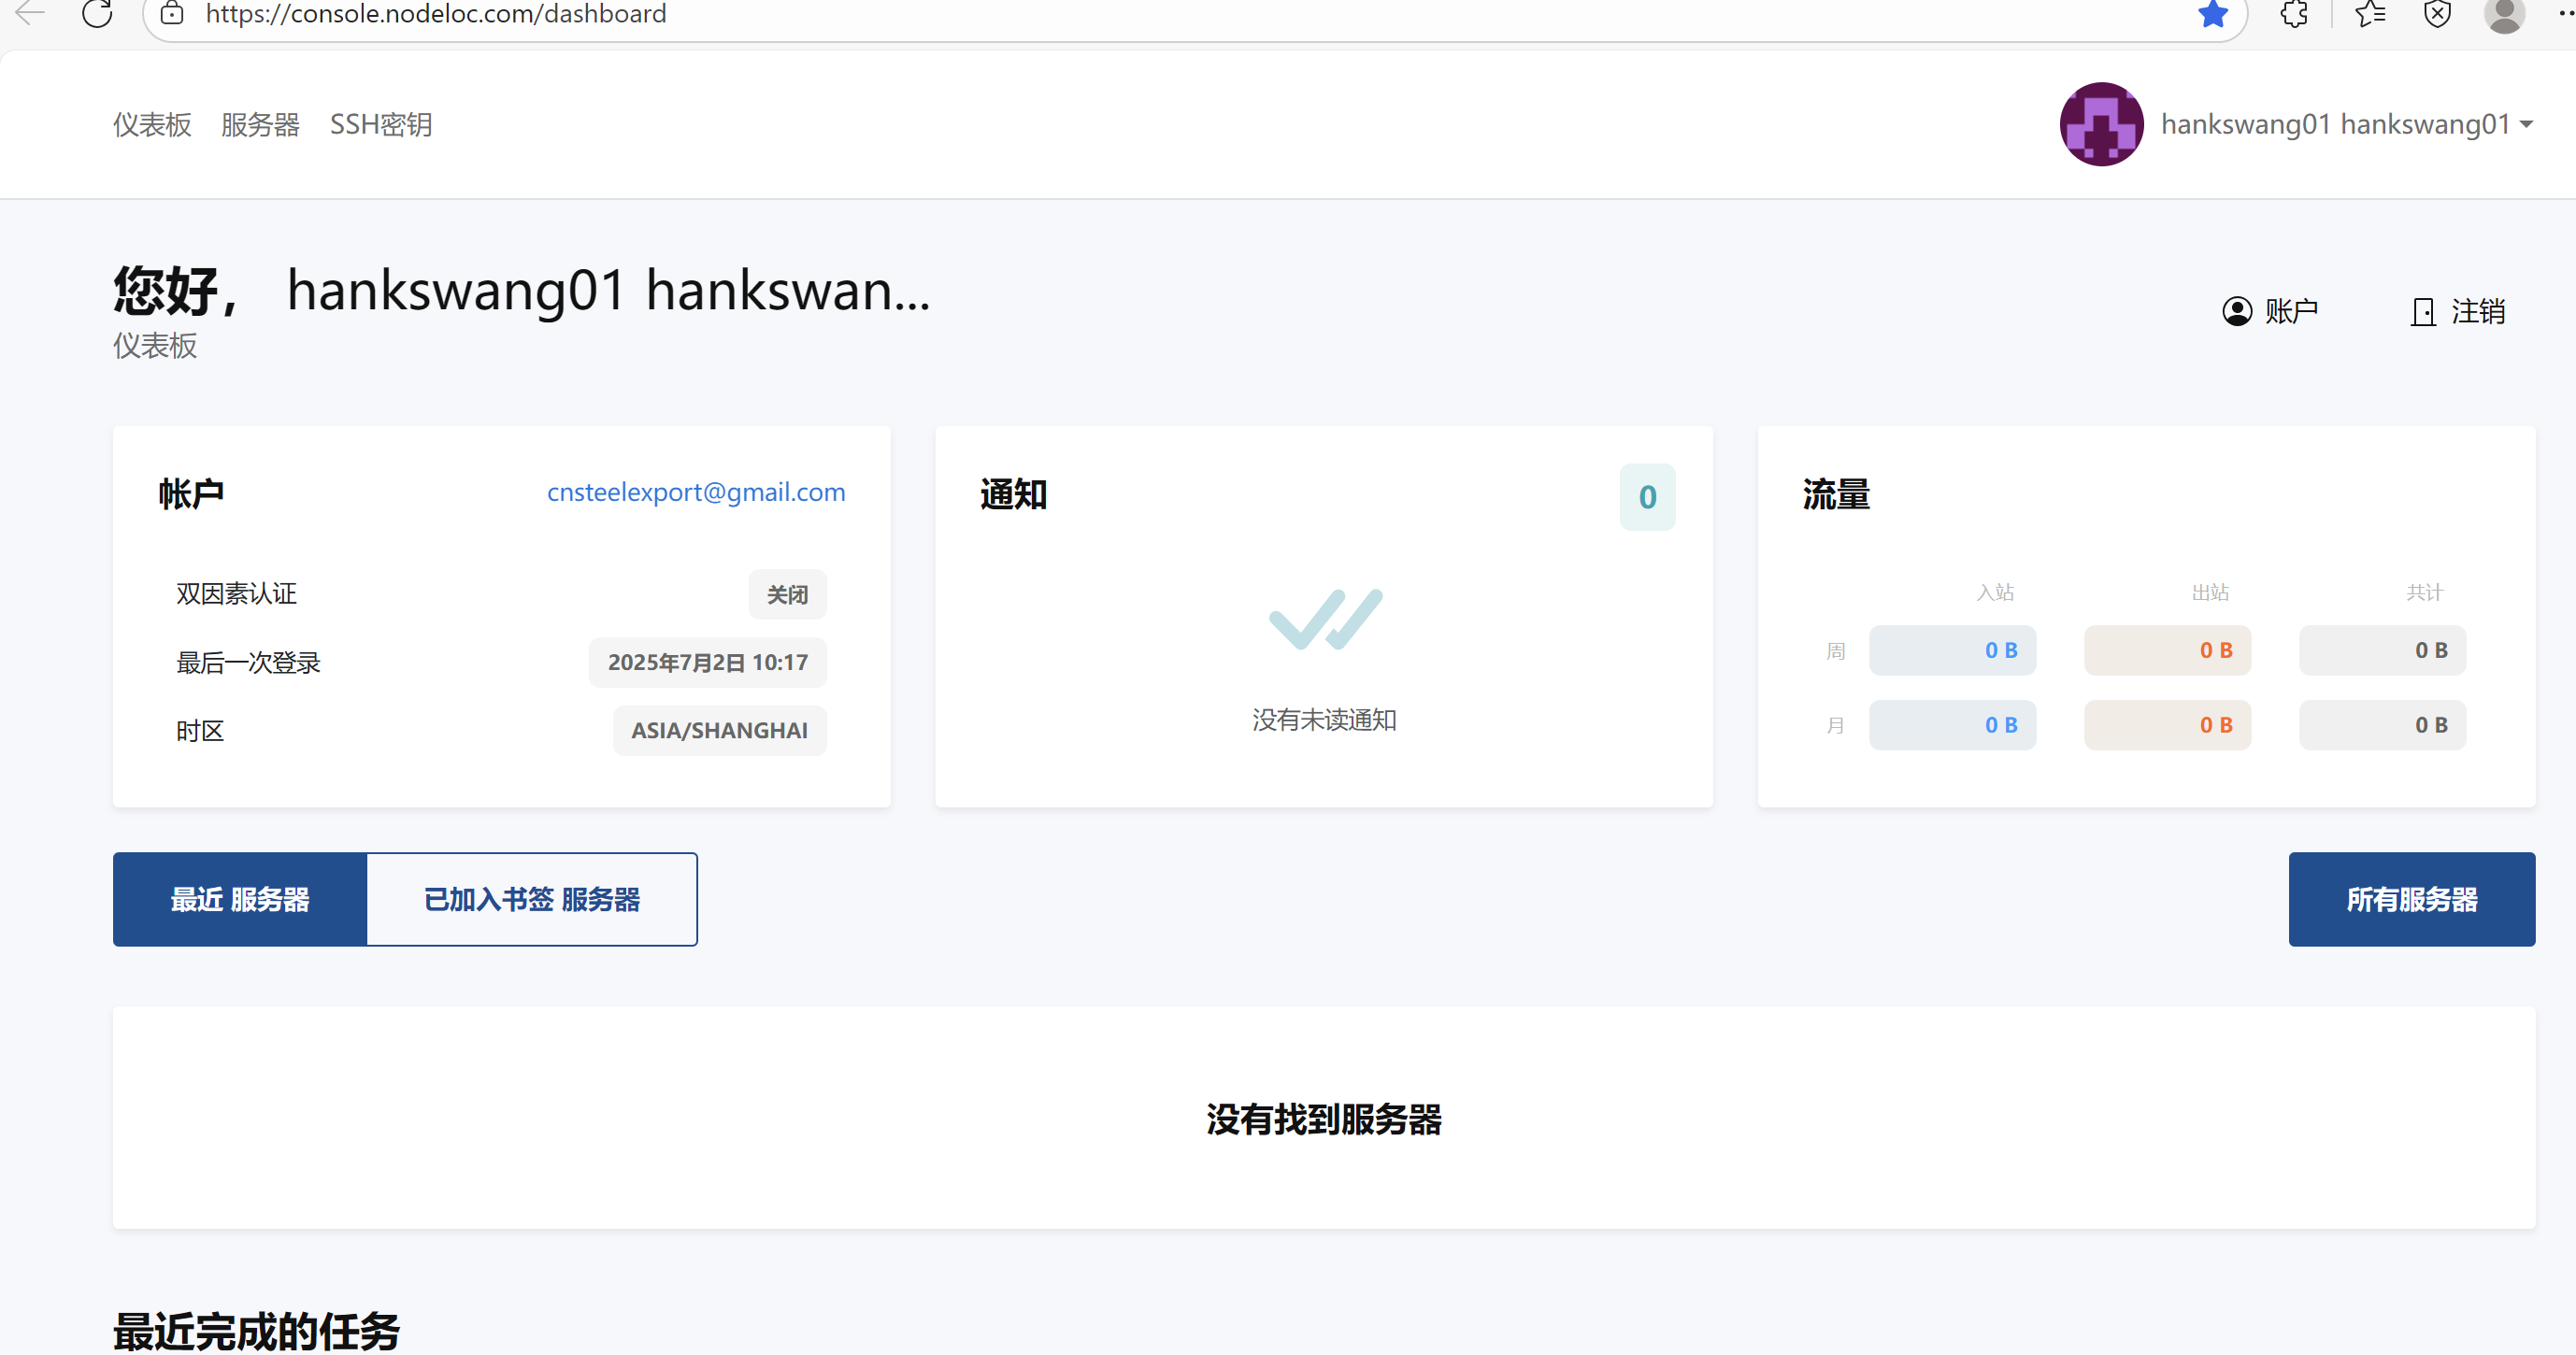The height and width of the screenshot is (1355, 2576).
Task: Click the 帐户 card heading
Action: pos(191,495)
